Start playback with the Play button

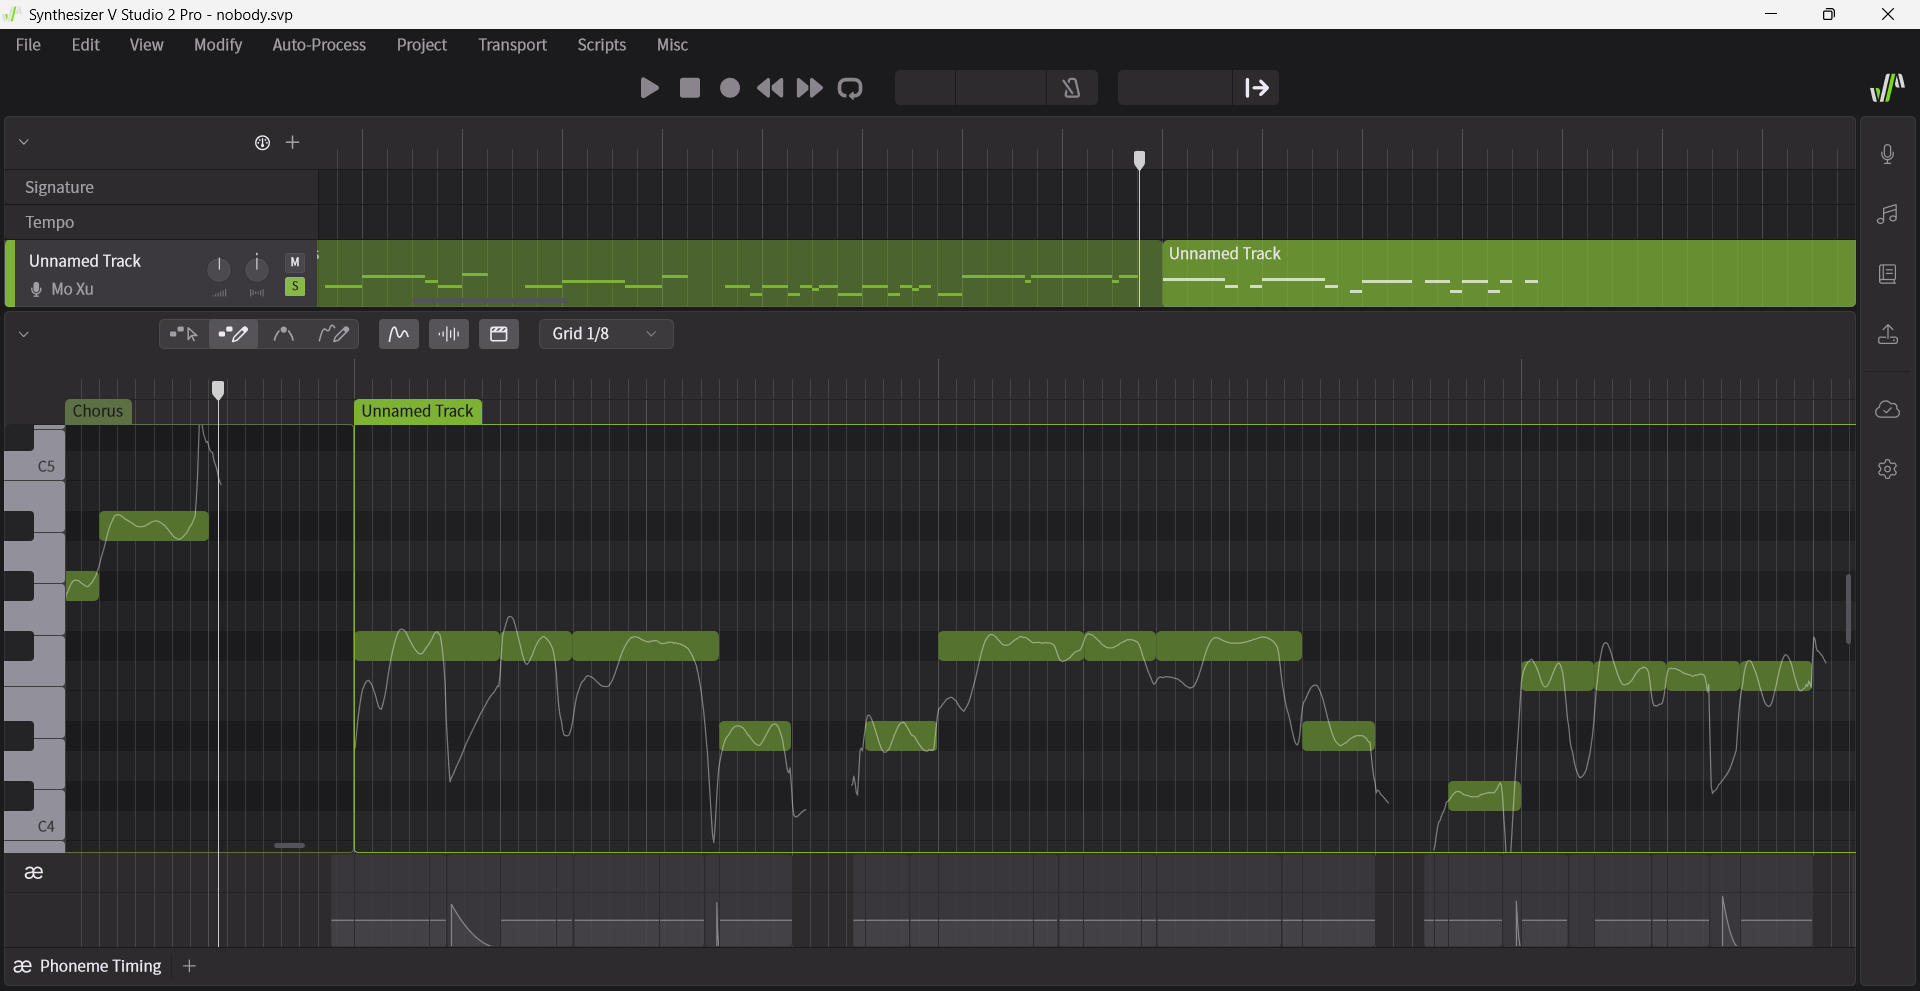coord(649,88)
